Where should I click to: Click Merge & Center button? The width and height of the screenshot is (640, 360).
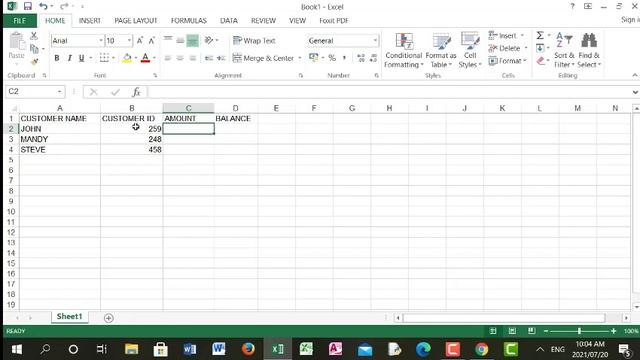pyautogui.click(x=263, y=58)
